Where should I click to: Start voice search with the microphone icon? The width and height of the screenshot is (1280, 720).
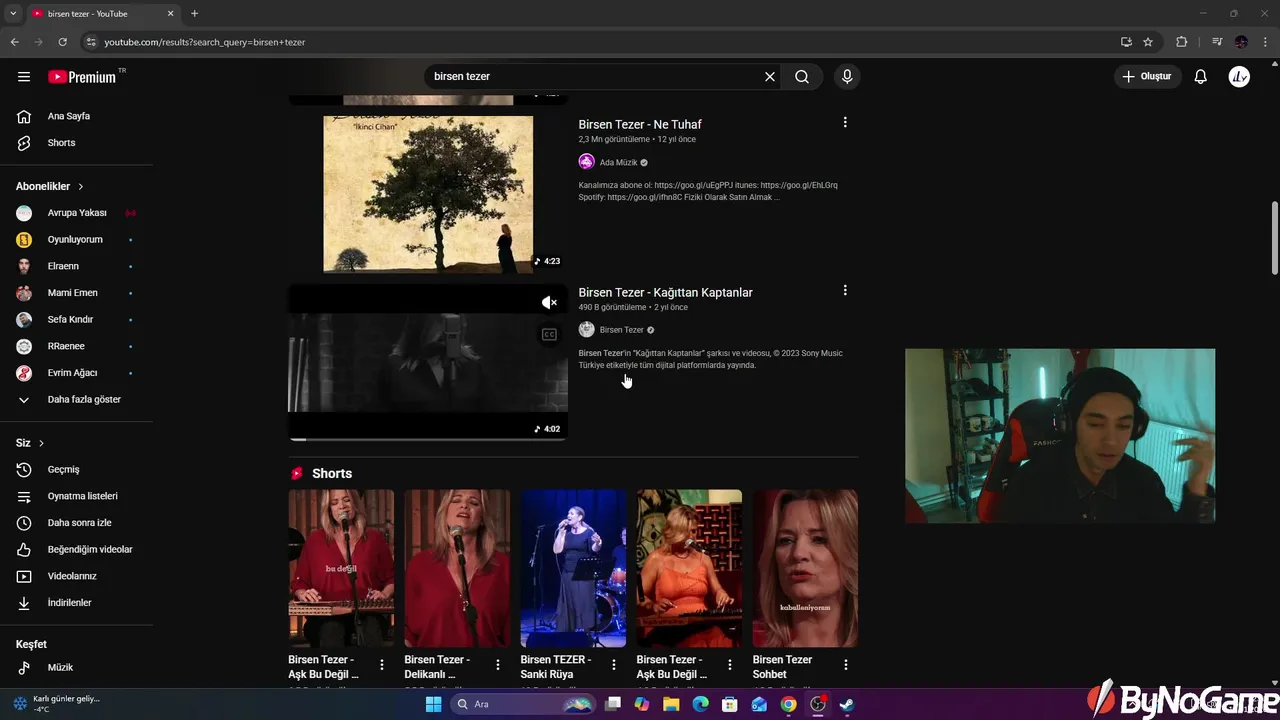click(847, 76)
